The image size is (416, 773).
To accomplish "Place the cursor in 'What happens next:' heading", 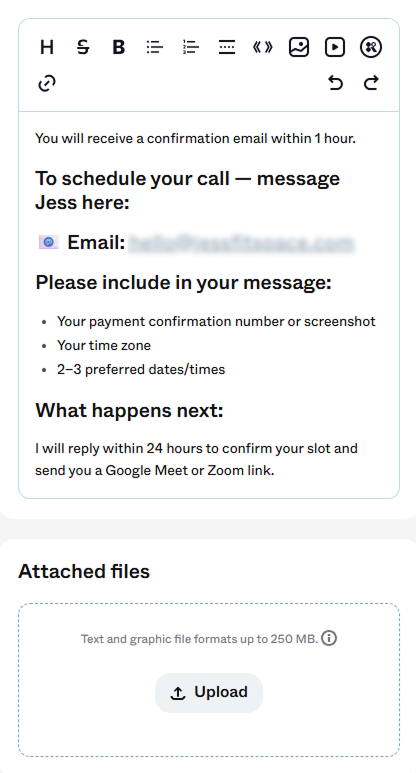I will click(129, 410).
